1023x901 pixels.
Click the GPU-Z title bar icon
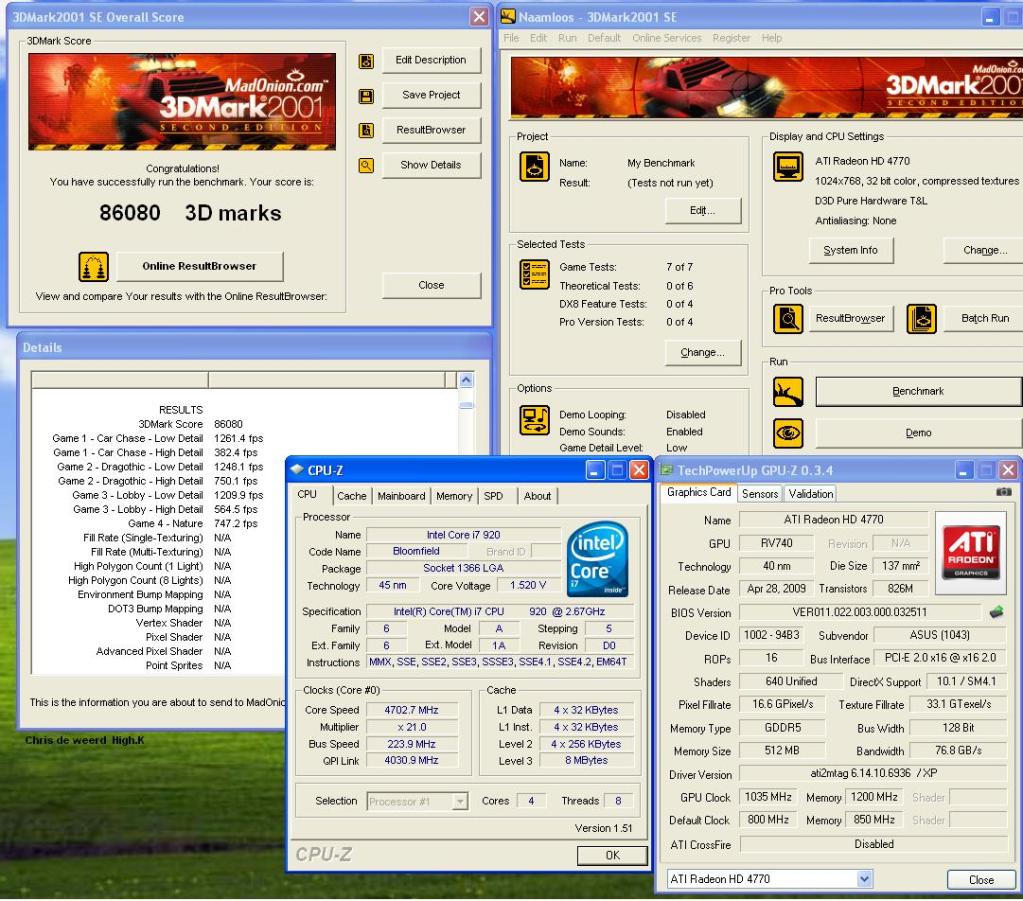point(667,470)
